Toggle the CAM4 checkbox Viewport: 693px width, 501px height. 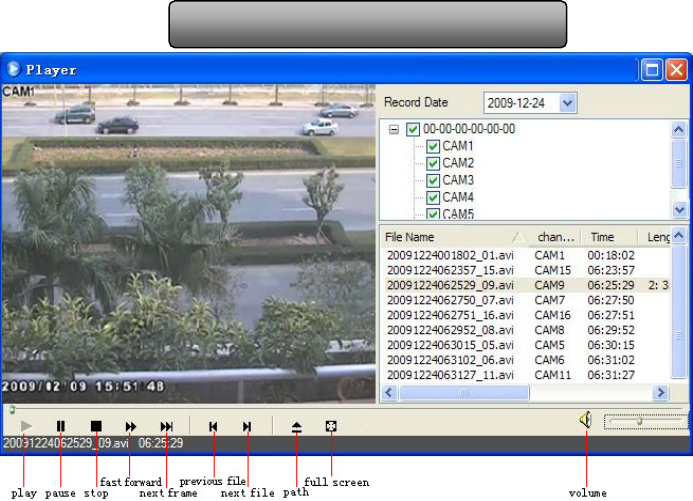coord(433,197)
